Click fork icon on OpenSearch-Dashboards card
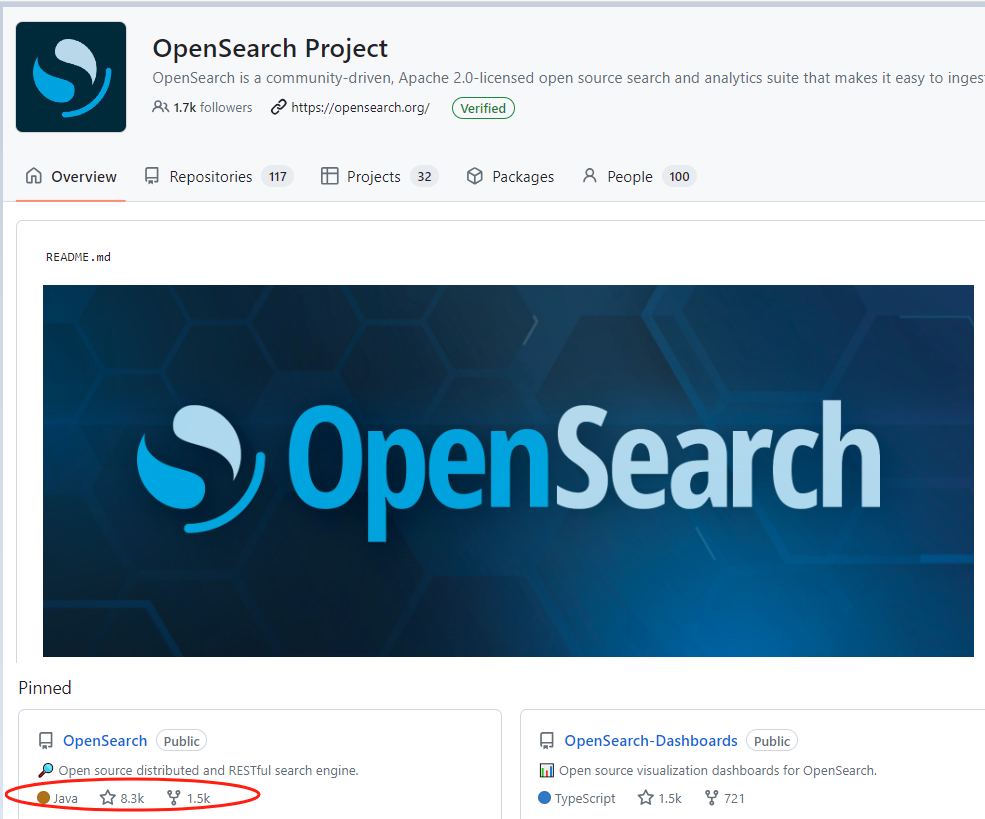The image size is (985, 819). [711, 798]
